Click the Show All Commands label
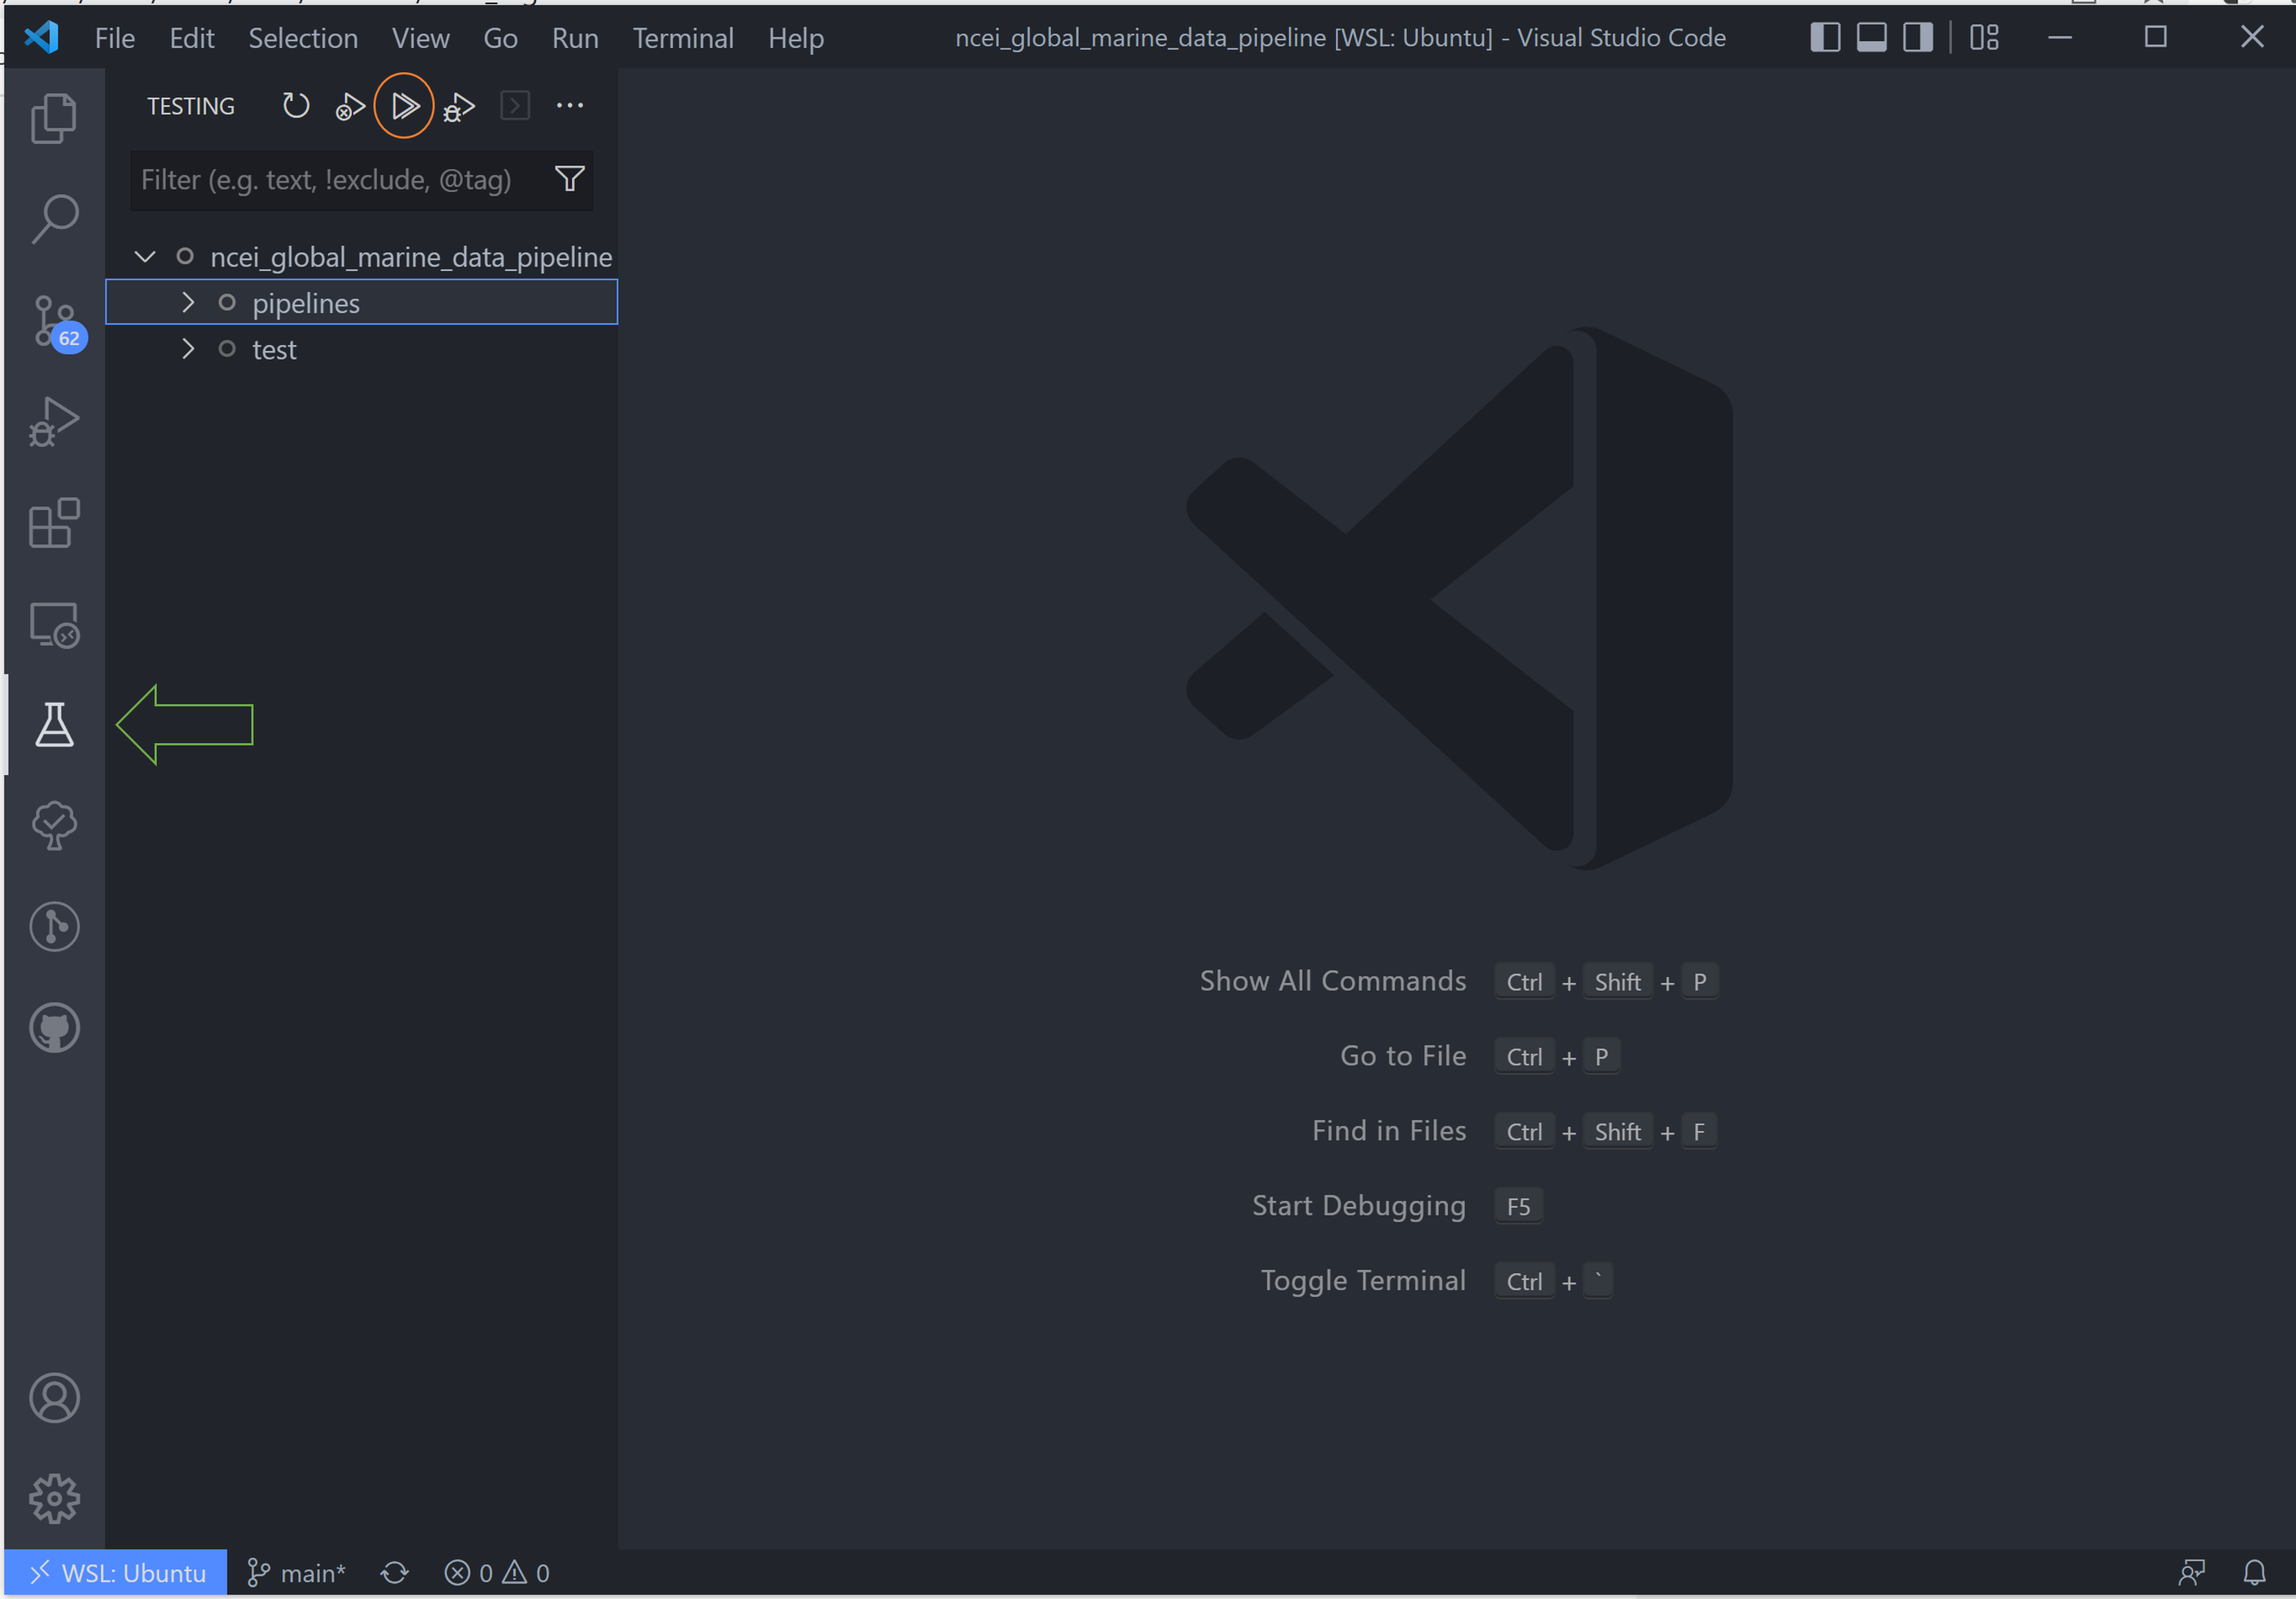This screenshot has width=2296, height=1599. coord(1333,980)
